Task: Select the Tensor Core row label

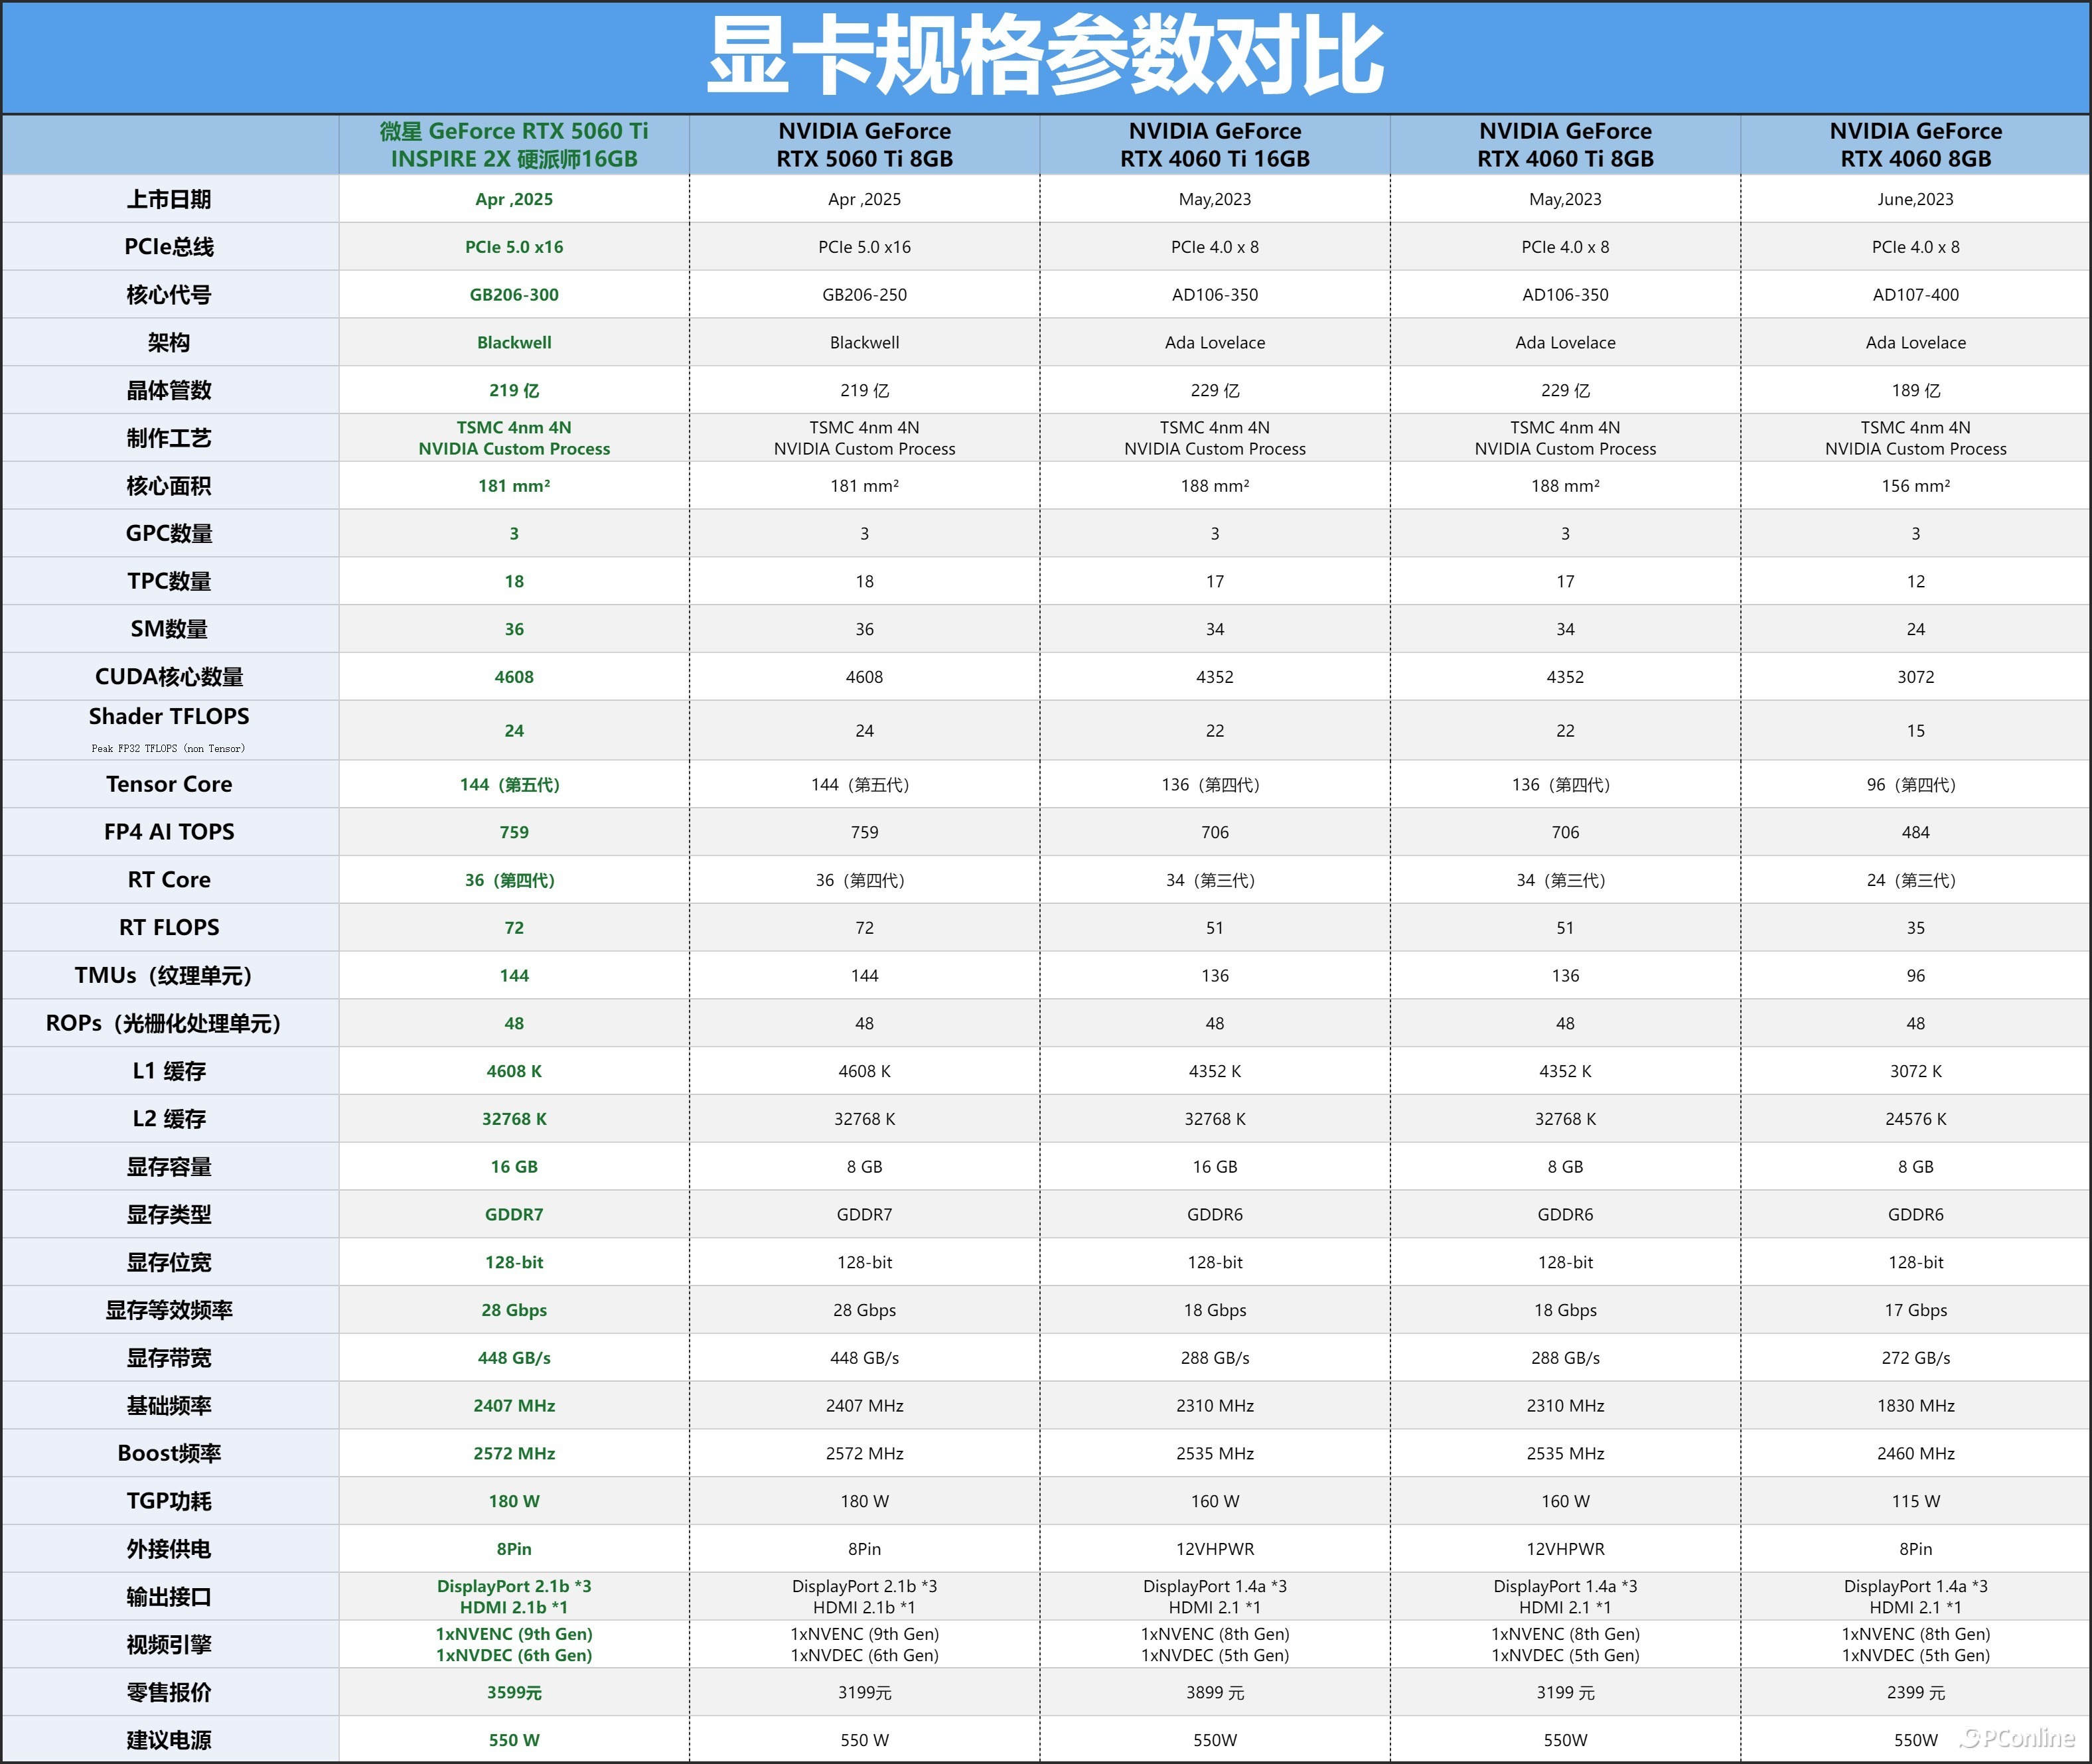Action: point(169,784)
